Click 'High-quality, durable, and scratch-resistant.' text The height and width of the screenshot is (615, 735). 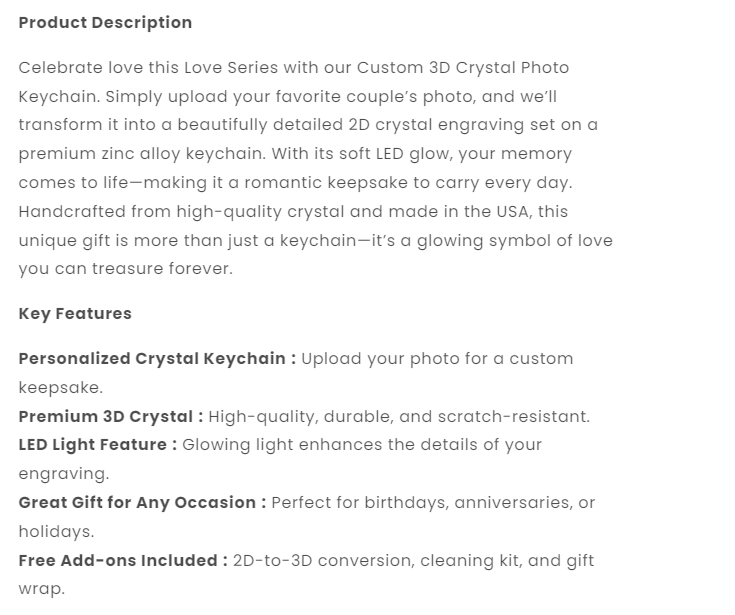[x=399, y=416]
